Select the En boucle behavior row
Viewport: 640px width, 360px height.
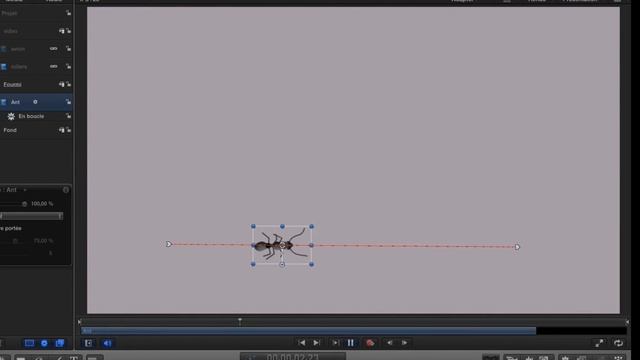[36, 116]
